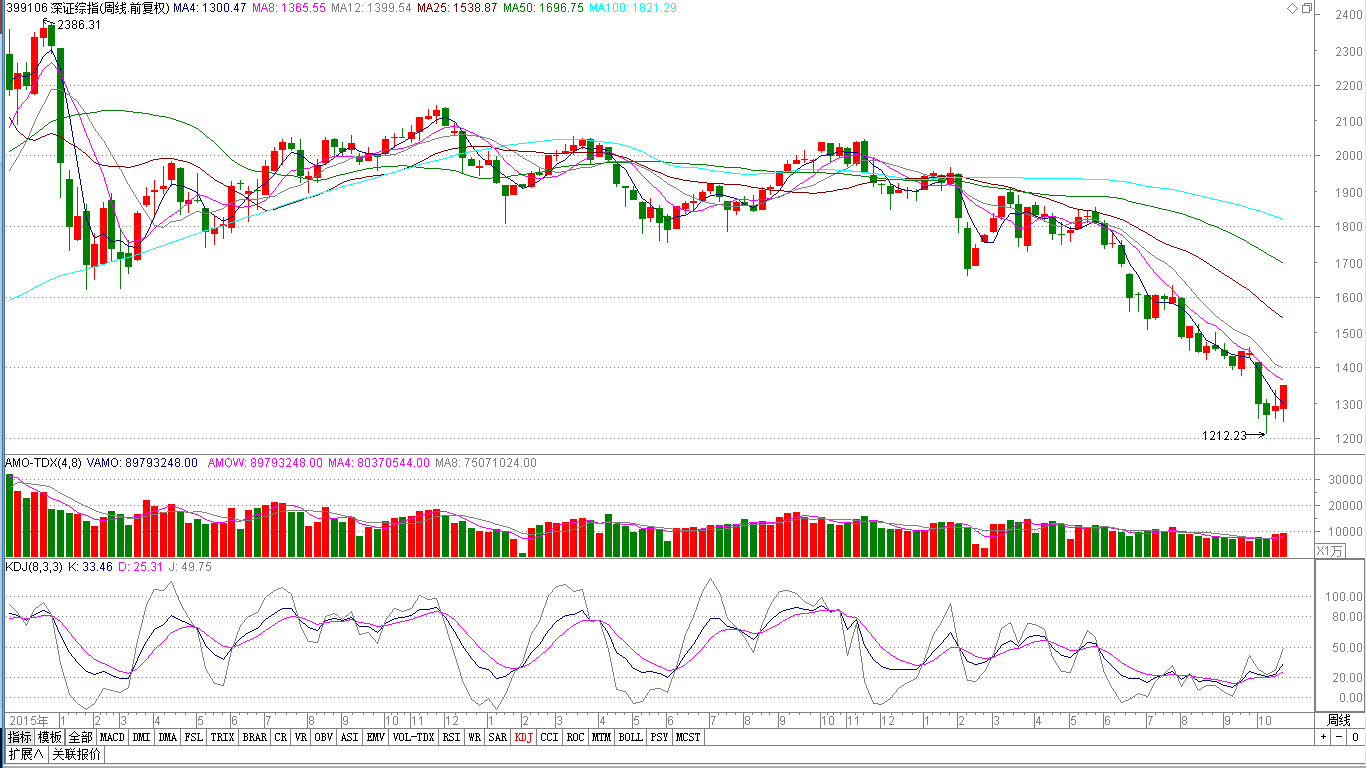
Task: Select the 模板 tab
Action: (50, 737)
